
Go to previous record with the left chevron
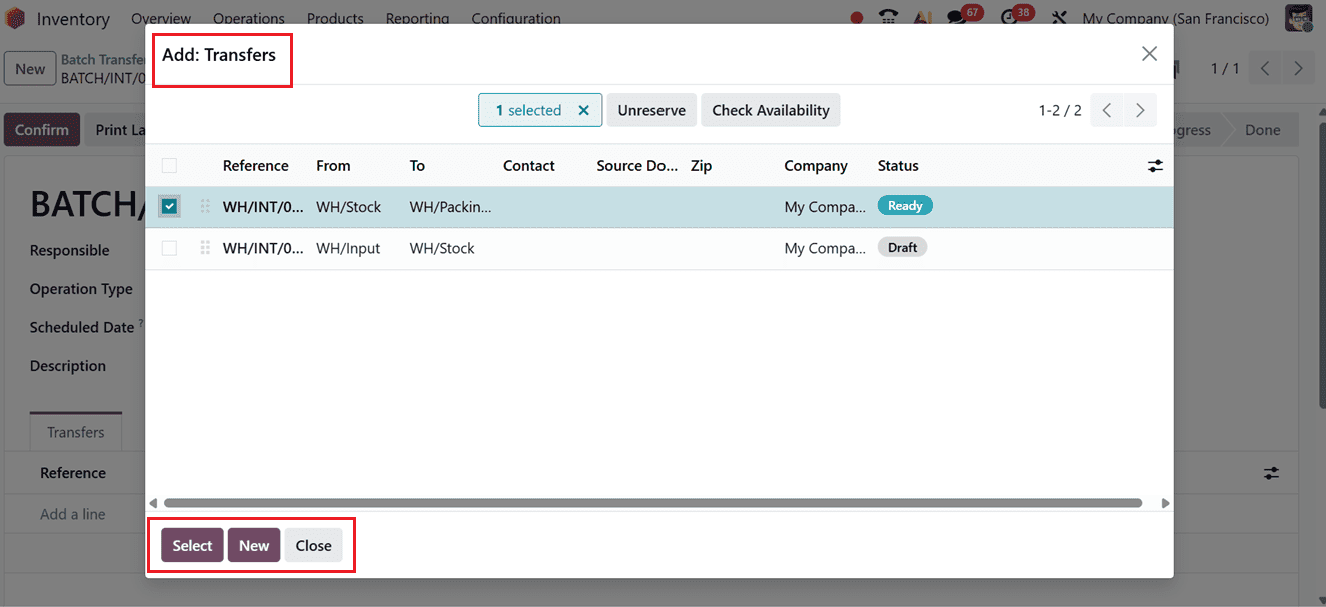click(1264, 68)
